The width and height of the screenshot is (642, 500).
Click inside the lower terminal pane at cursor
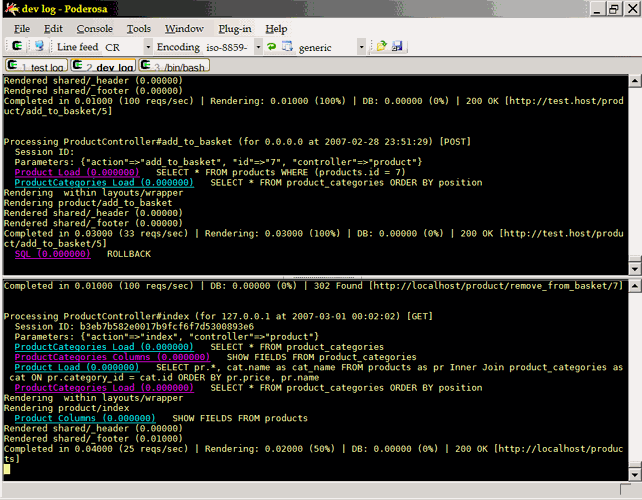pos(7,468)
